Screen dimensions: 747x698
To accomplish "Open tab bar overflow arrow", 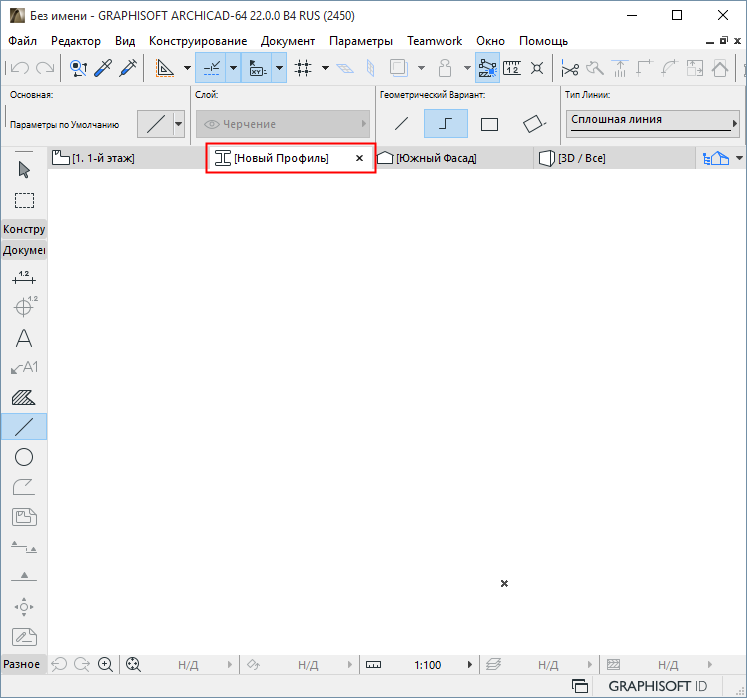I will pos(739,158).
